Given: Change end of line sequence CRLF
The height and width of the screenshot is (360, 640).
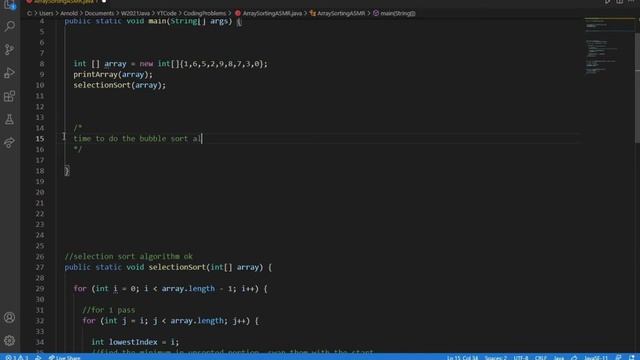Looking at the screenshot, I should coord(540,358).
